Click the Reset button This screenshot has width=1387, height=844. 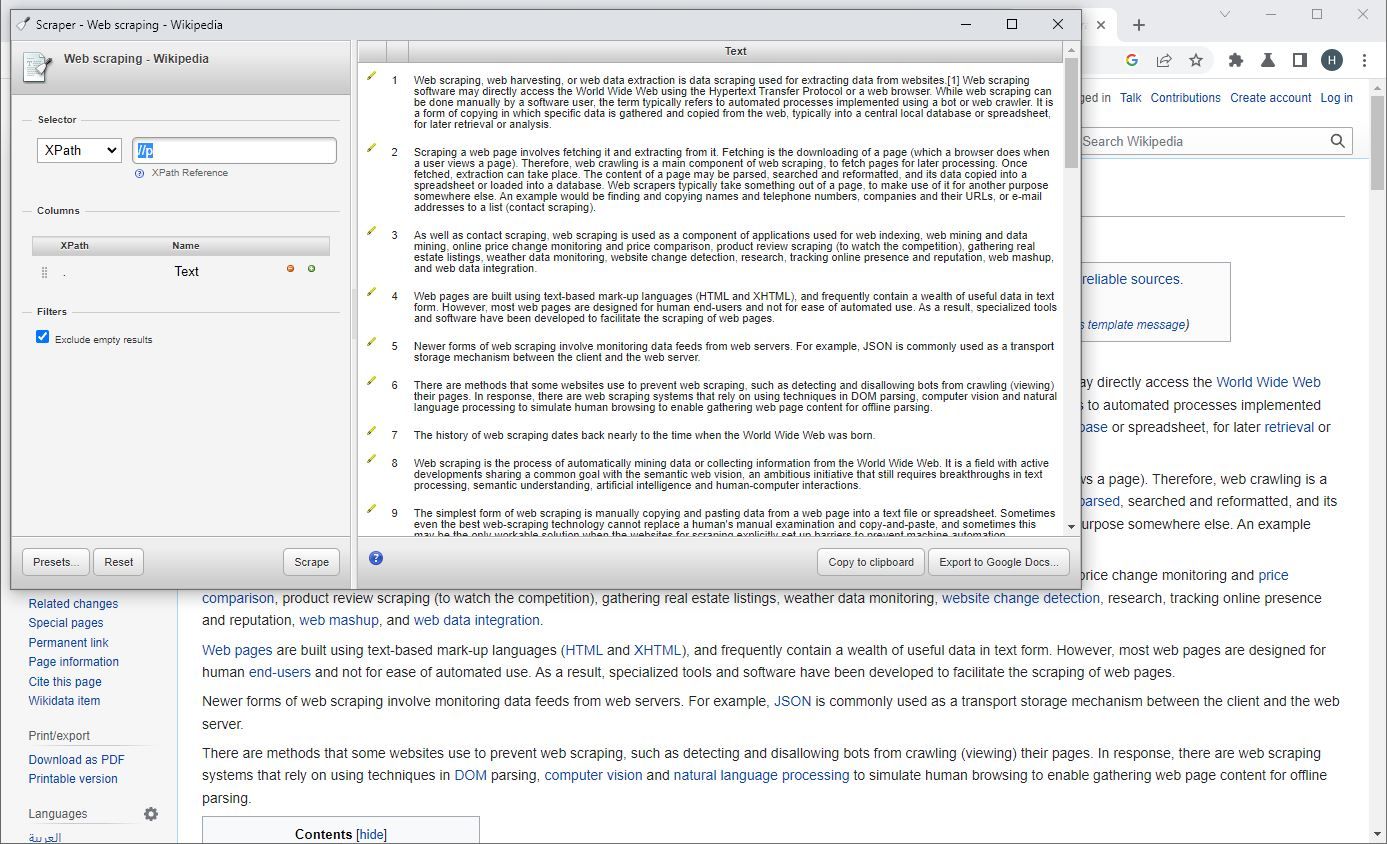(119, 562)
